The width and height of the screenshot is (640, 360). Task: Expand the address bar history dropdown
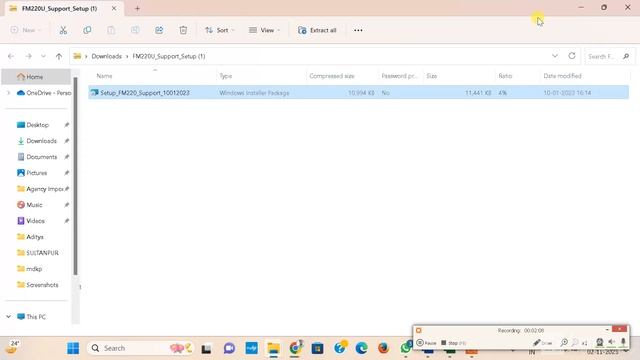[x=555, y=56]
